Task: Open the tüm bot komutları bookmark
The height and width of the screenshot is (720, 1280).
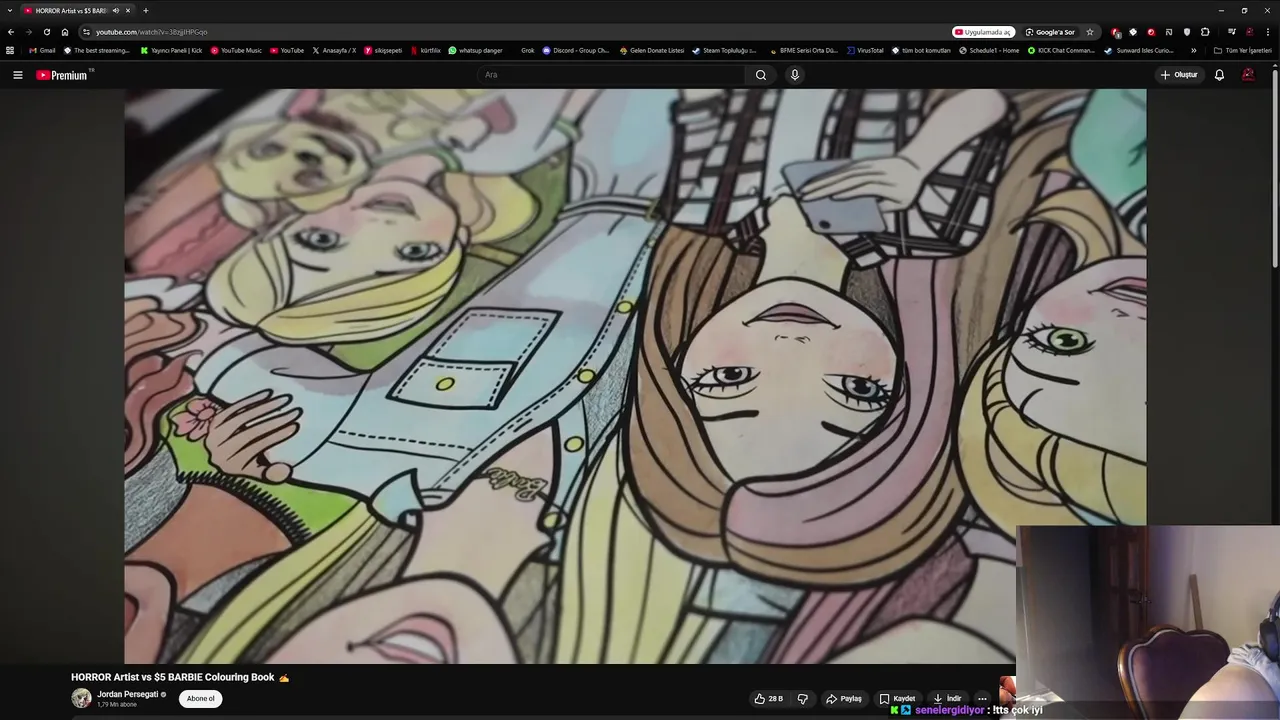Action: tap(921, 50)
